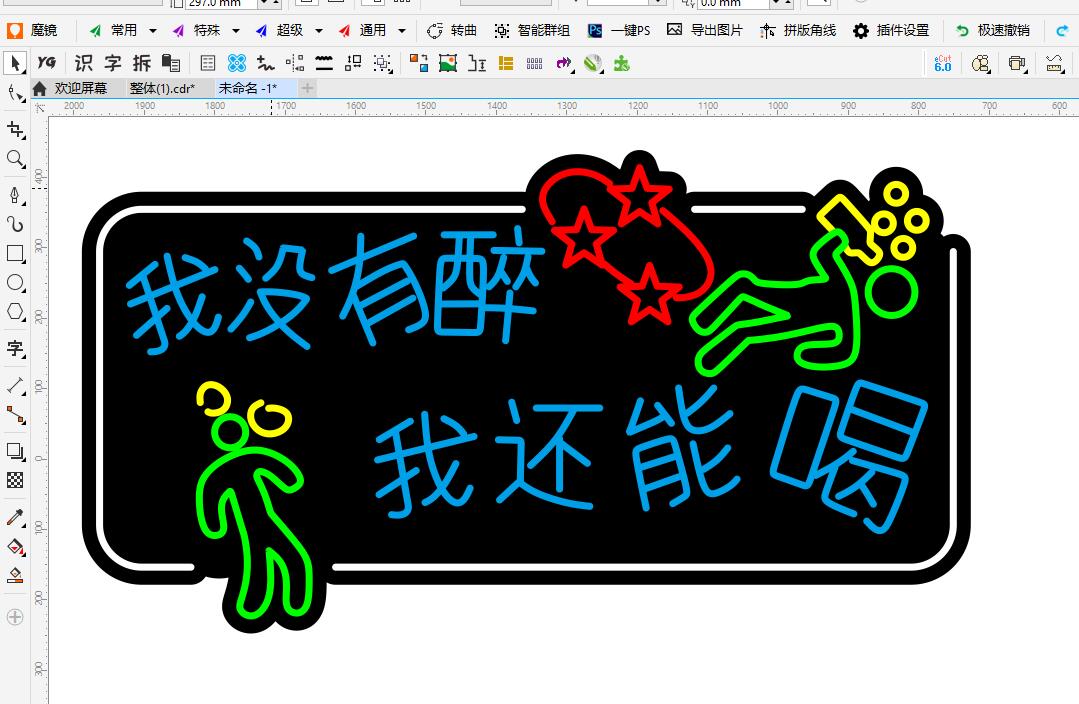Click the 智能群组 button
The image size is (1079, 704).
pyautogui.click(x=533, y=30)
